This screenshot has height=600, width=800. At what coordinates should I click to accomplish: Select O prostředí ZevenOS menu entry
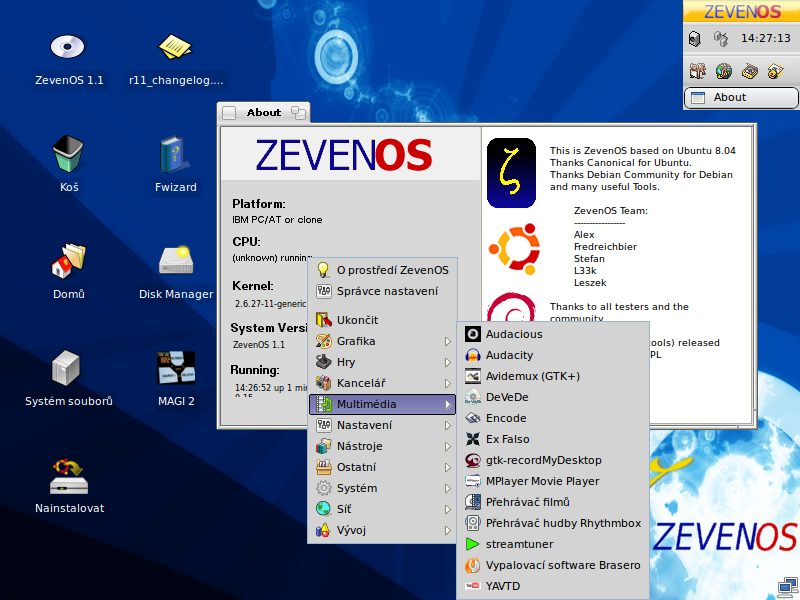[382, 270]
